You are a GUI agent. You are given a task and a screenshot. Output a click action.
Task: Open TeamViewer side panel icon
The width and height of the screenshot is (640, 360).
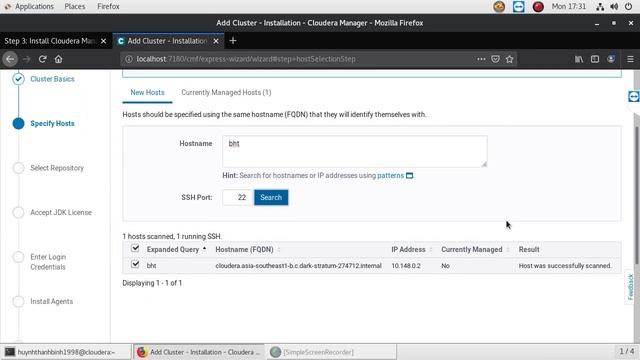click(x=633, y=96)
